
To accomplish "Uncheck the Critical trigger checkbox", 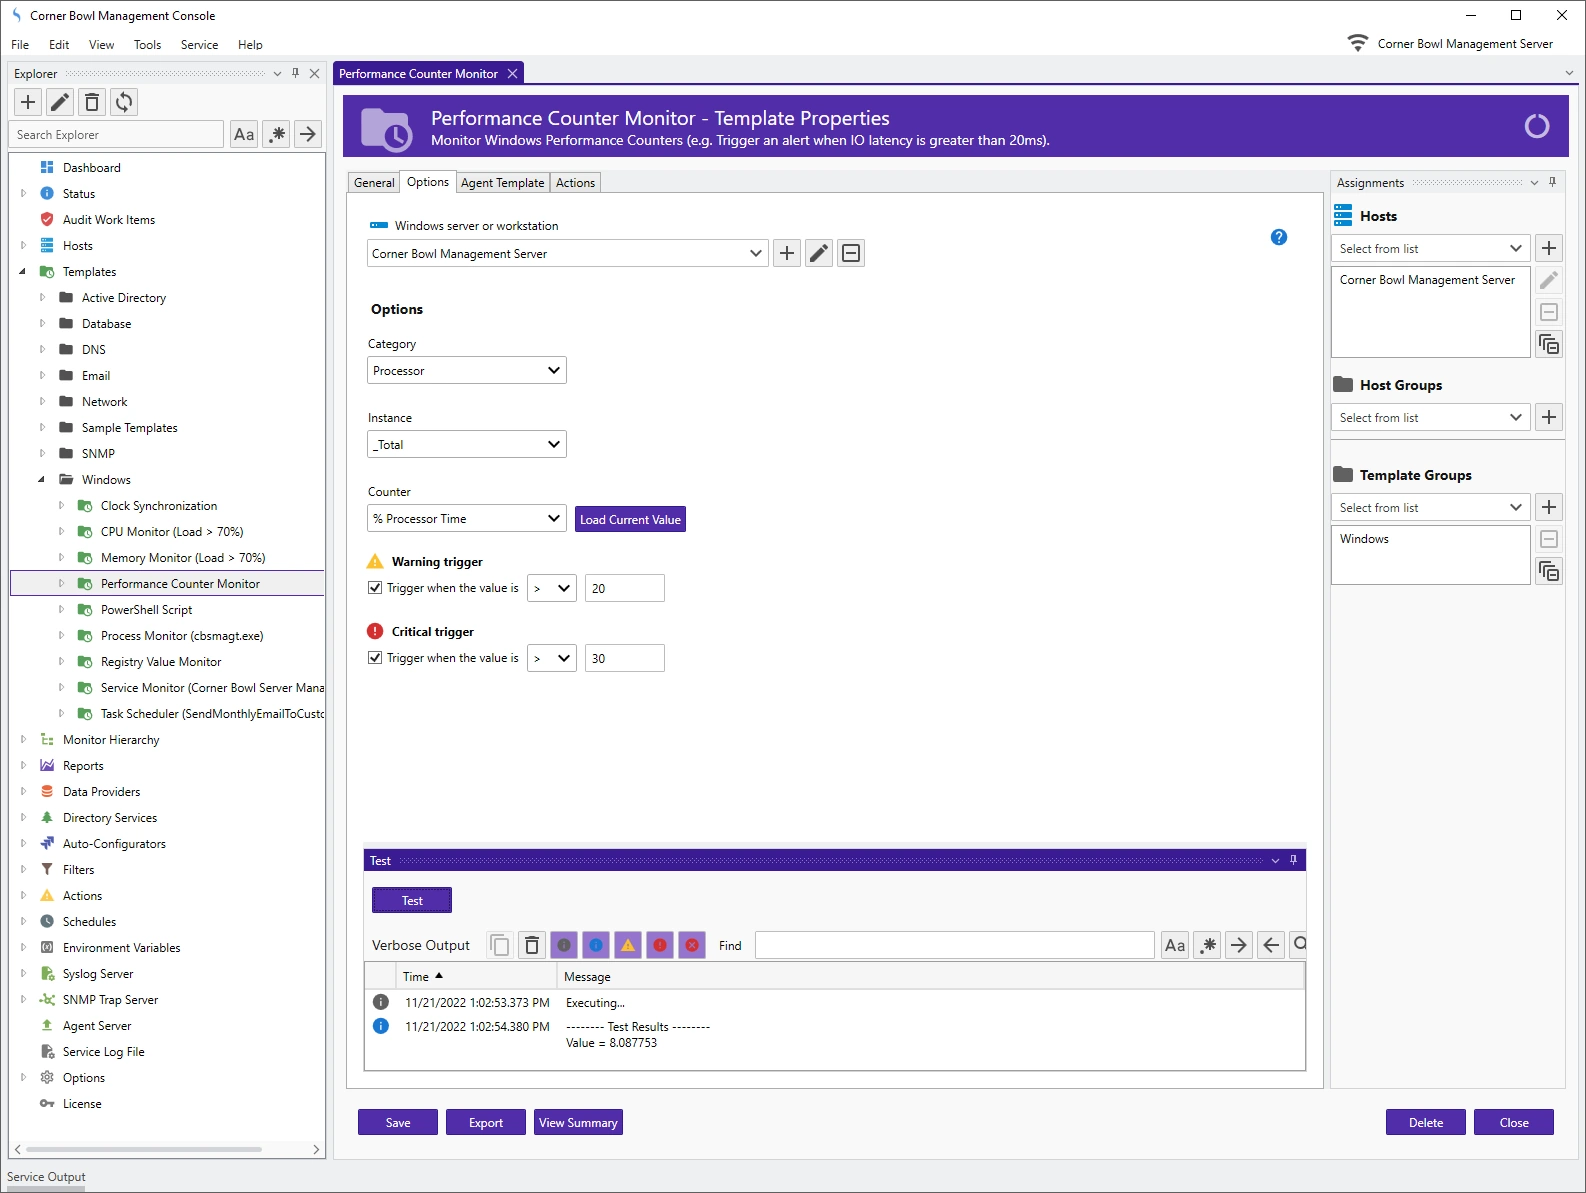I will click(375, 658).
